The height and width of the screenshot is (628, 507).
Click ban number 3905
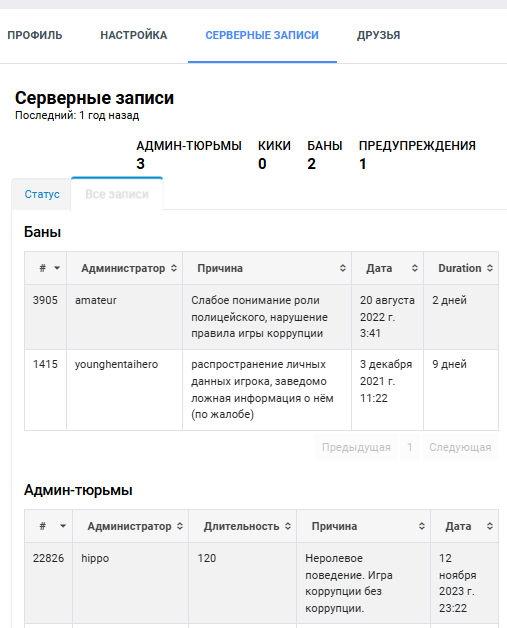coord(45,300)
